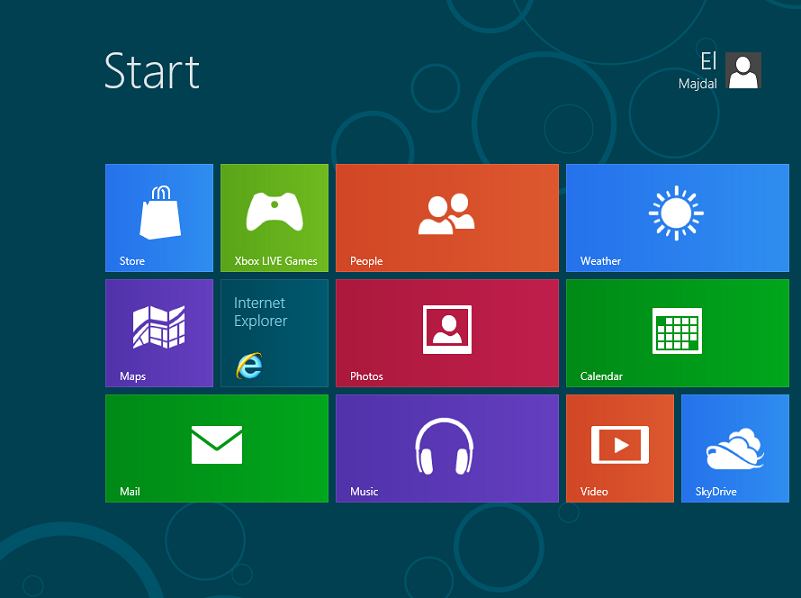
Task: Open the Mail envelope tile
Action: pyautogui.click(x=217, y=447)
